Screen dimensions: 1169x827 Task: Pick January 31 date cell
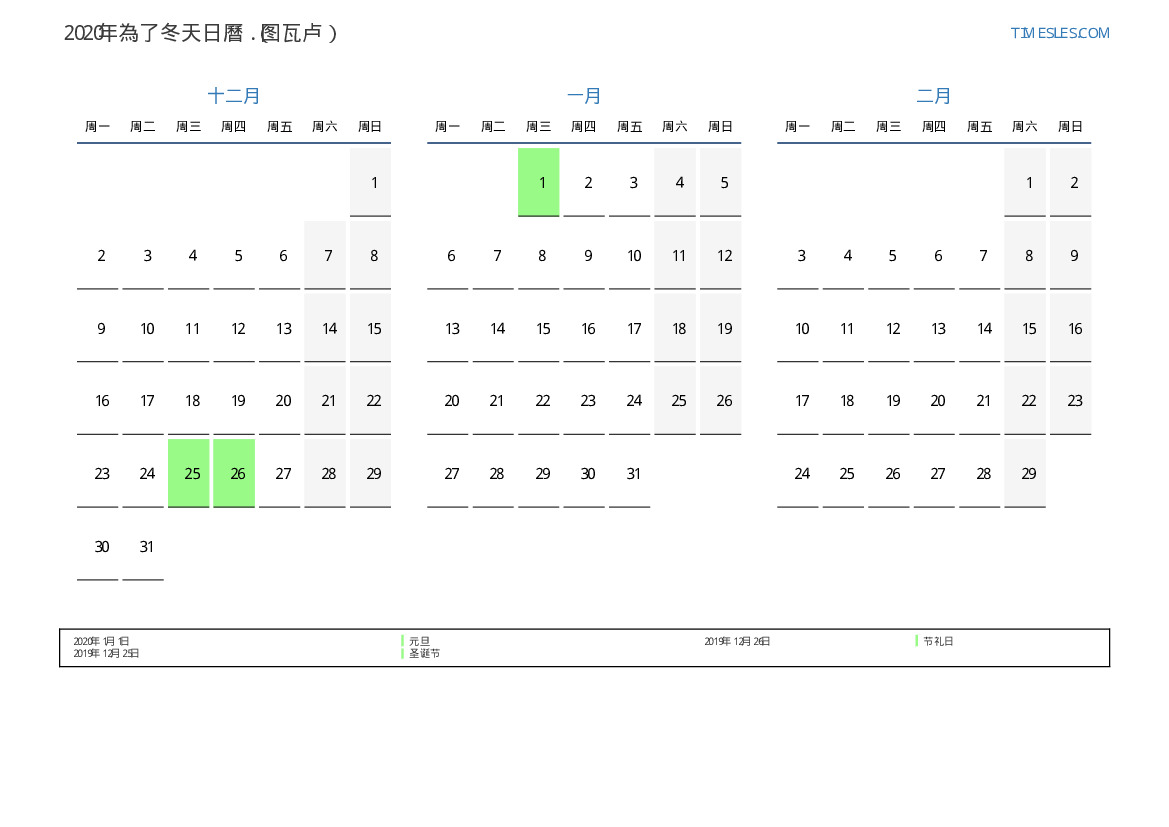(630, 473)
